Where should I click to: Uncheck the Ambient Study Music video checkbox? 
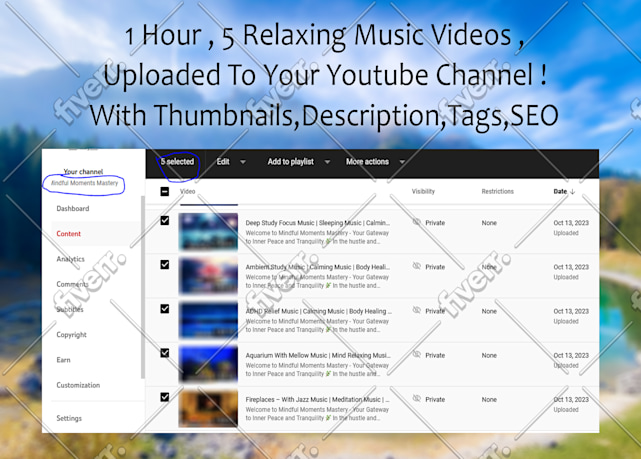click(x=165, y=265)
